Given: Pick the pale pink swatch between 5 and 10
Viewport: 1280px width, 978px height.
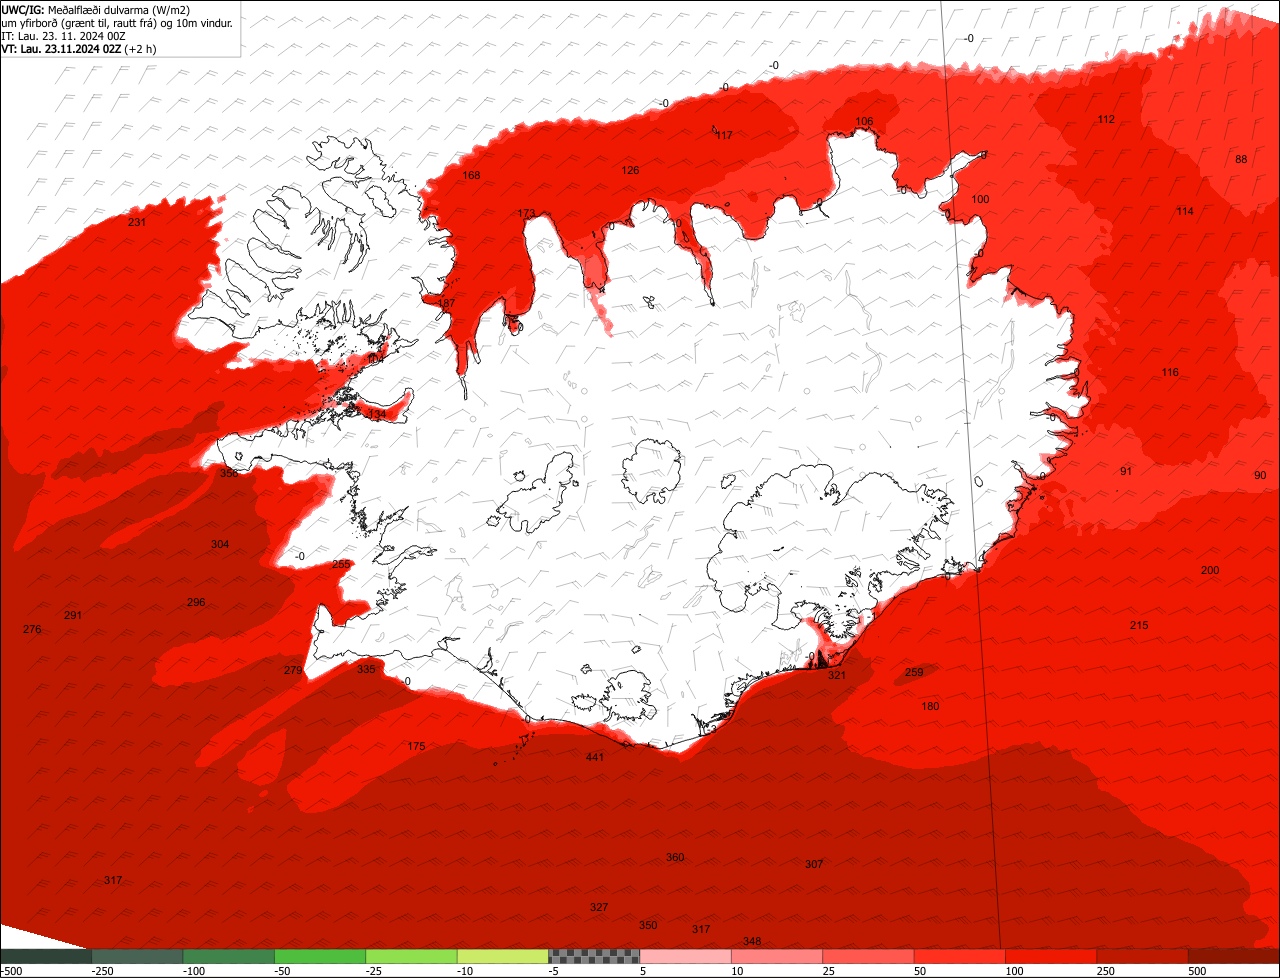Looking at the screenshot, I should (686, 956).
